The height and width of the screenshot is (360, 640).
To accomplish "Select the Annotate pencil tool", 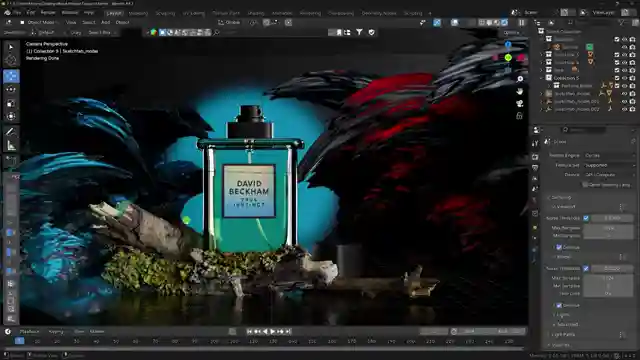I will (x=11, y=132).
